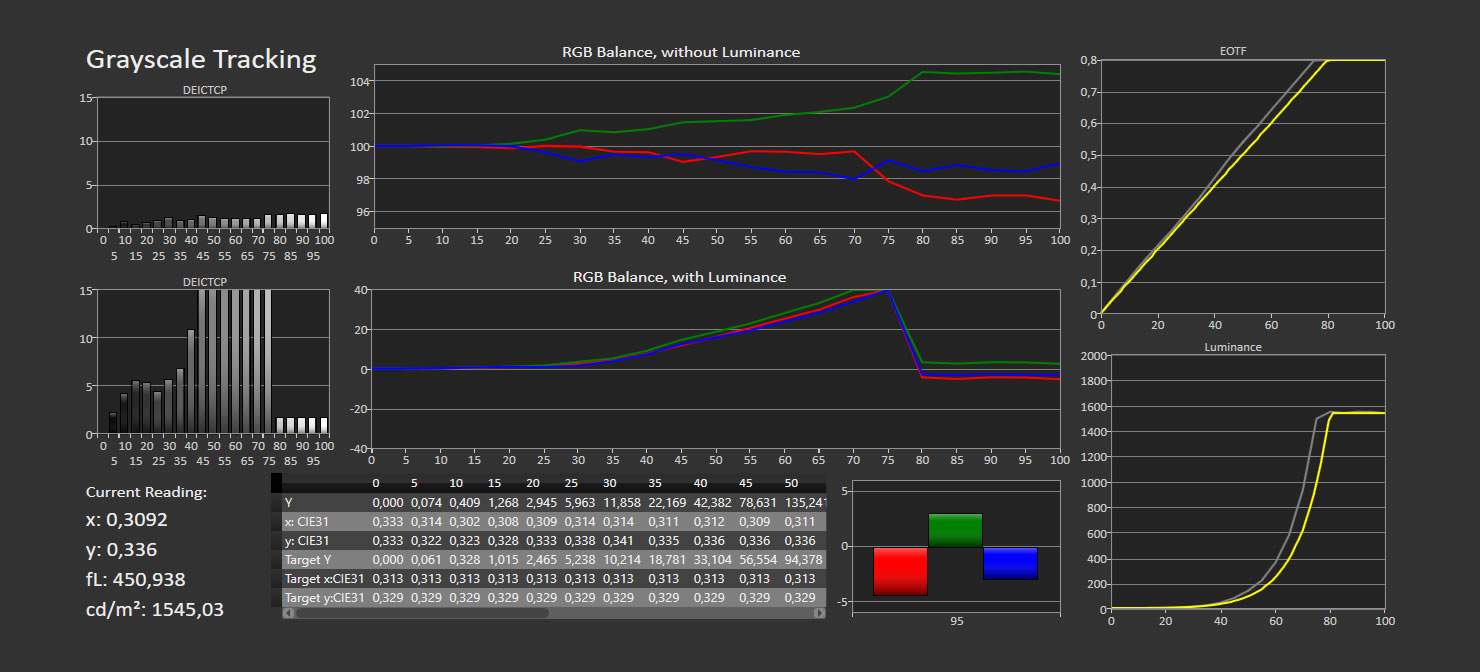
Task: Click inside the Luminance curve chart
Action: 1248,482
